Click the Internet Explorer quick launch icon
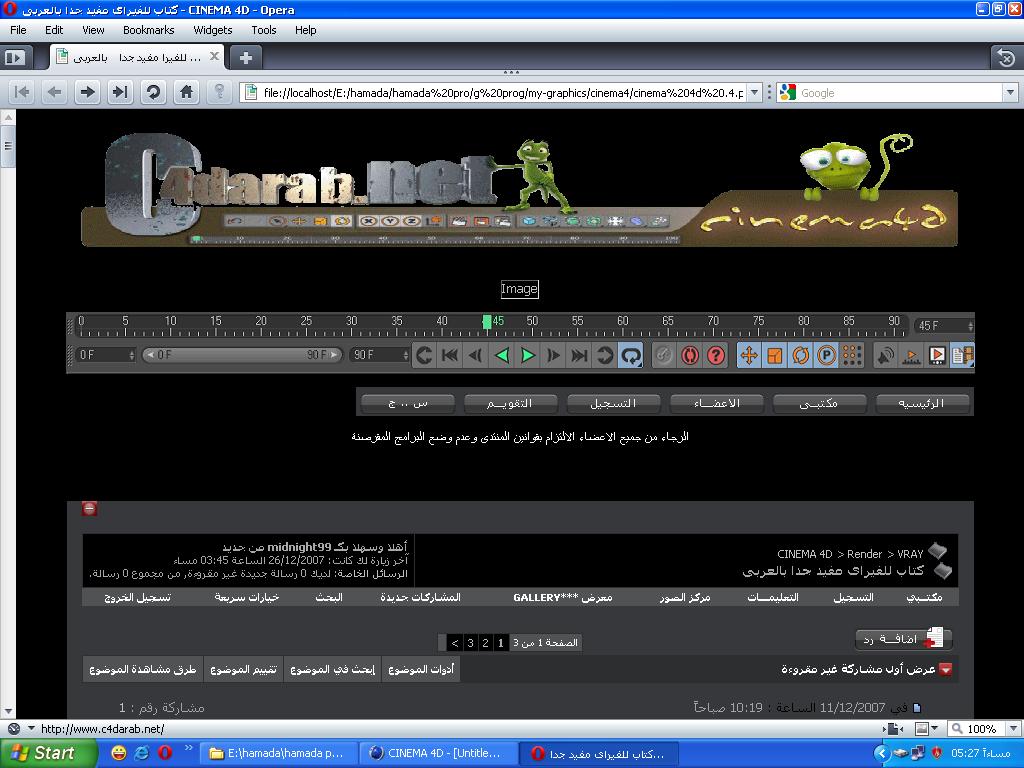Screen dimensions: 1024x768 (x=142, y=753)
